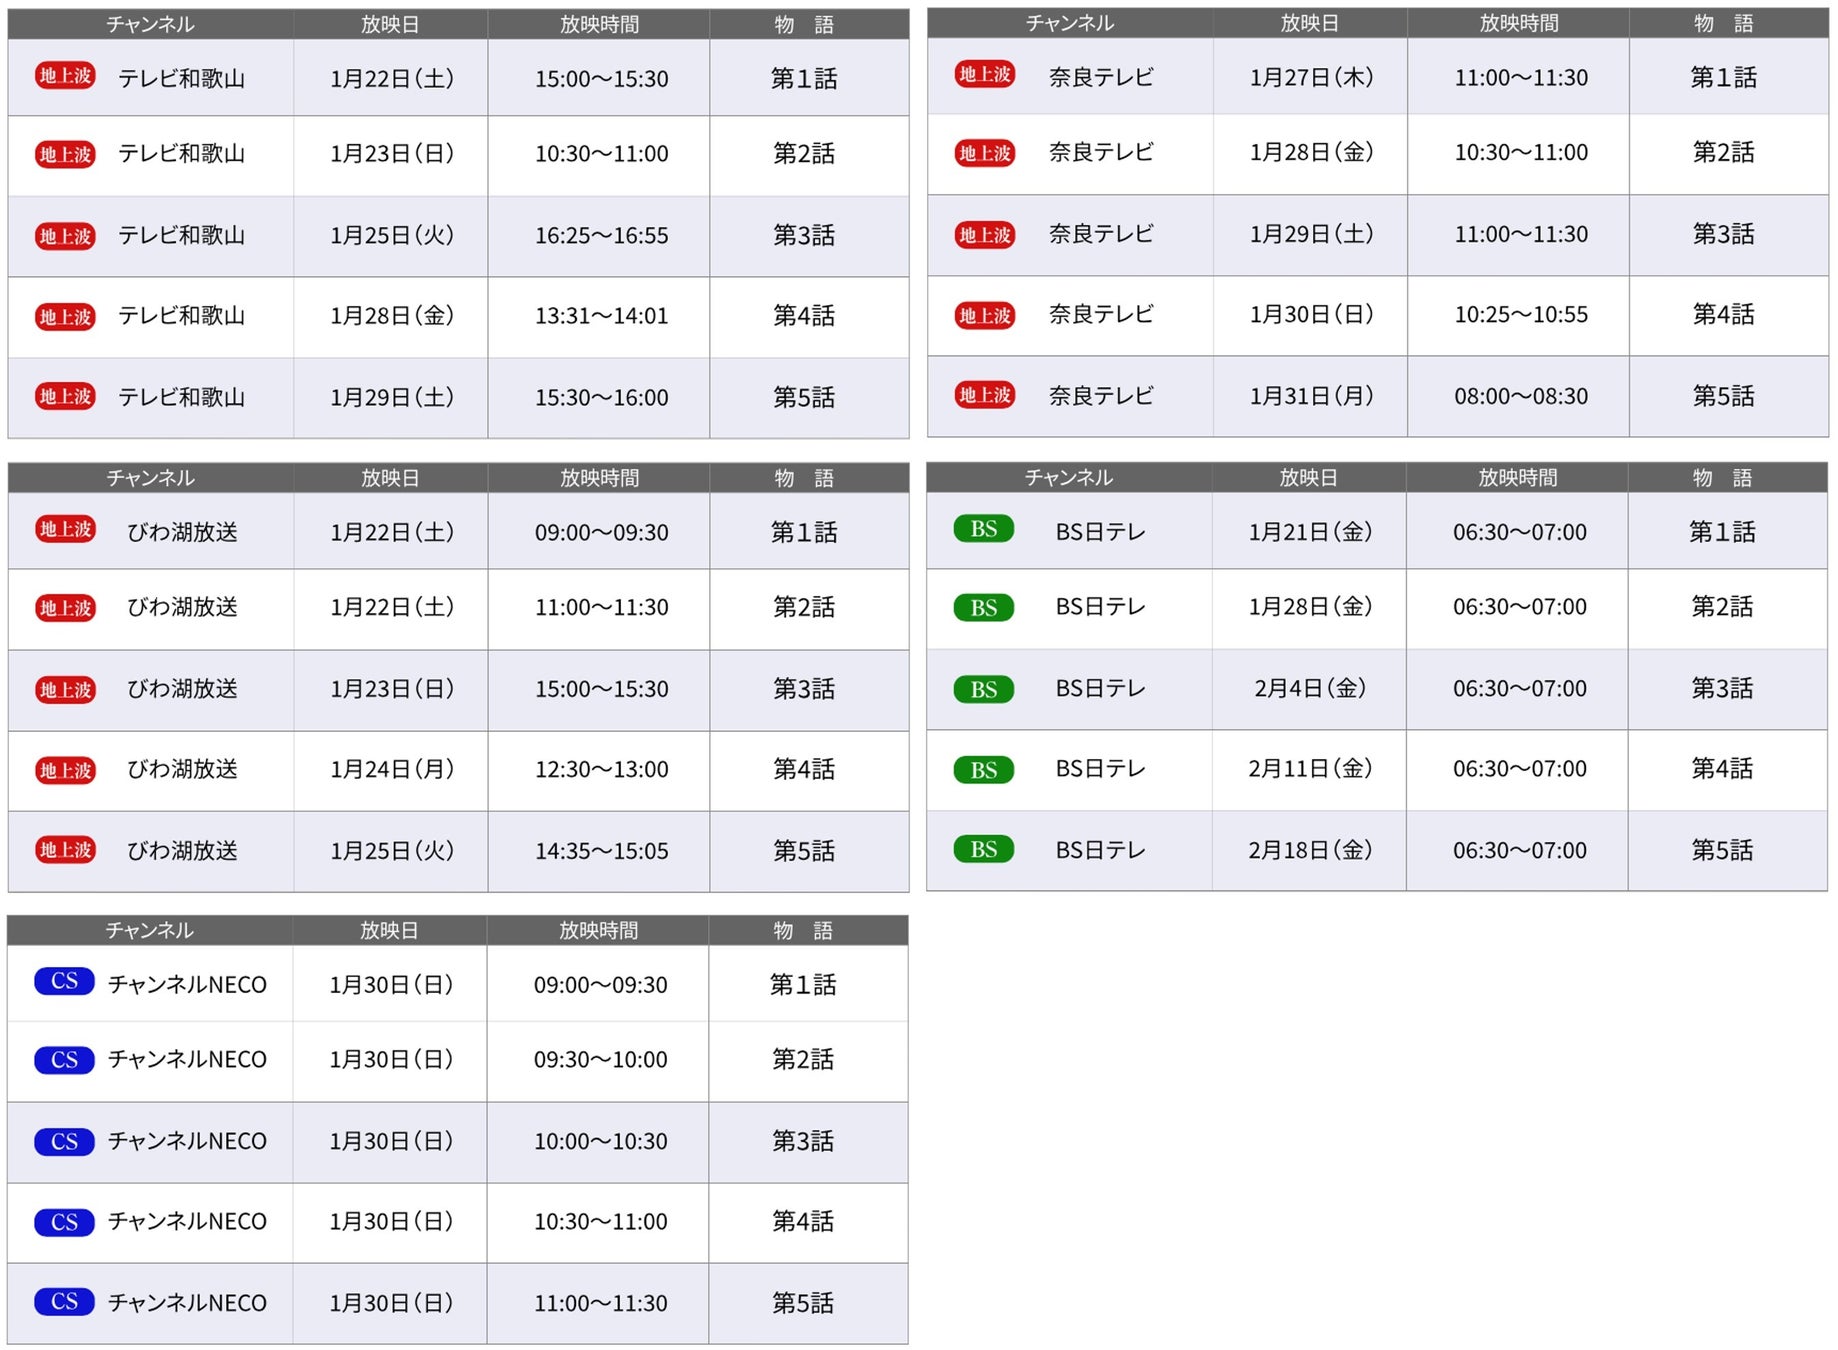The width and height of the screenshot is (1838, 1350).
Task: Click the 地上波 badge in 奈良テレビ 第1話 row
Action: coord(985,74)
